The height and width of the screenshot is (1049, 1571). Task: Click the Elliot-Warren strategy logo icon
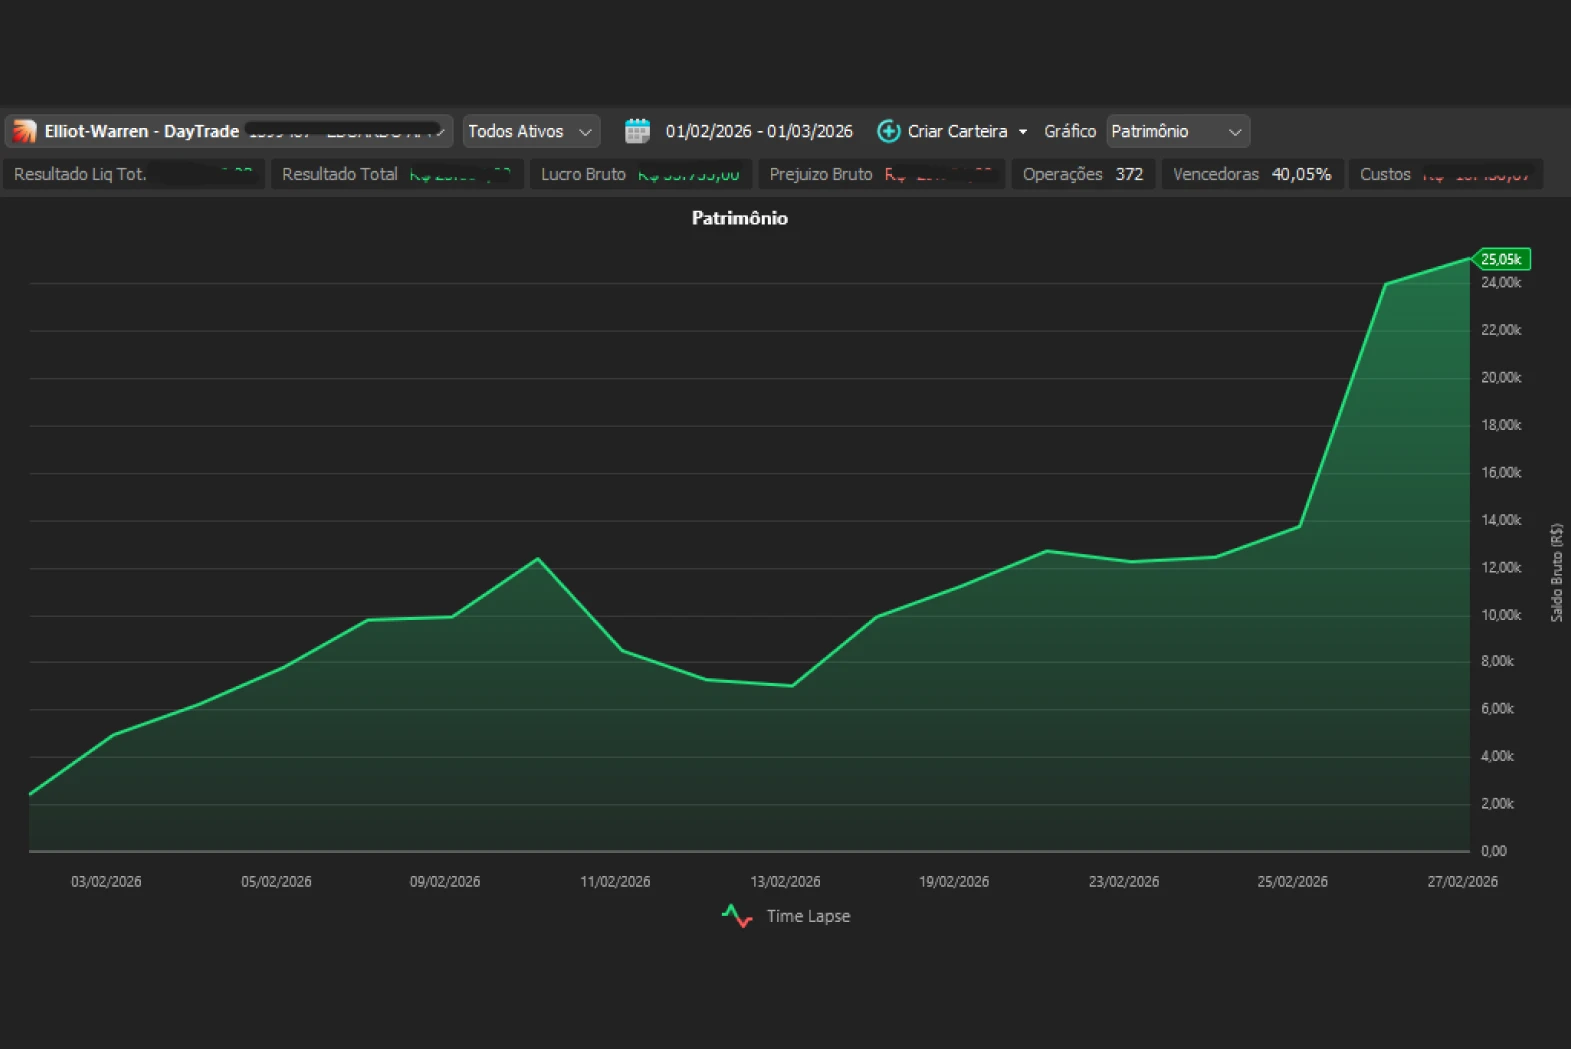click(x=24, y=131)
